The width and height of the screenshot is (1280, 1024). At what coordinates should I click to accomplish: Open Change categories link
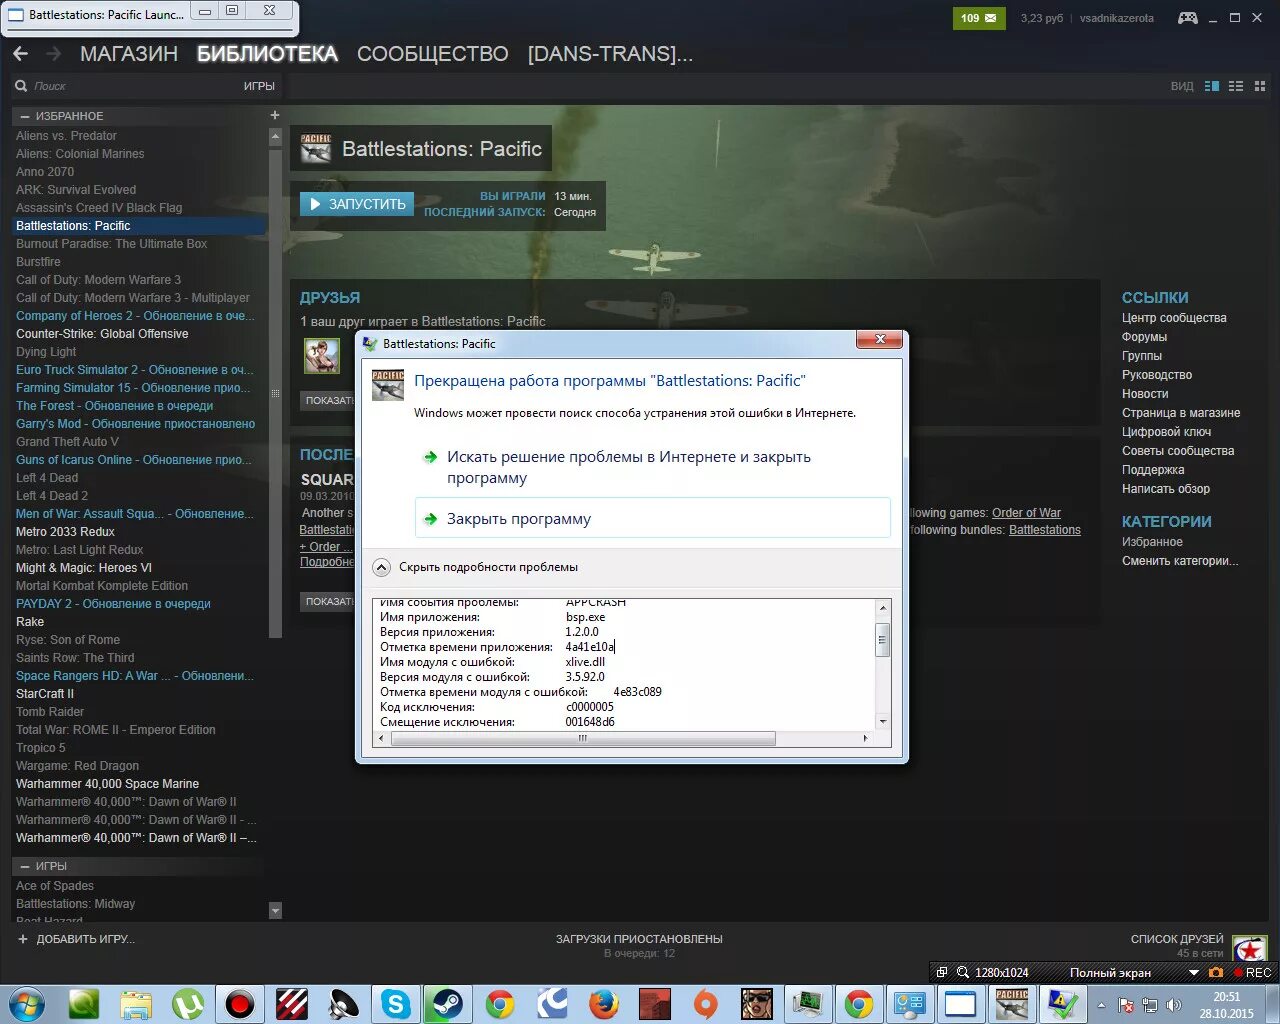pyautogui.click(x=1180, y=561)
